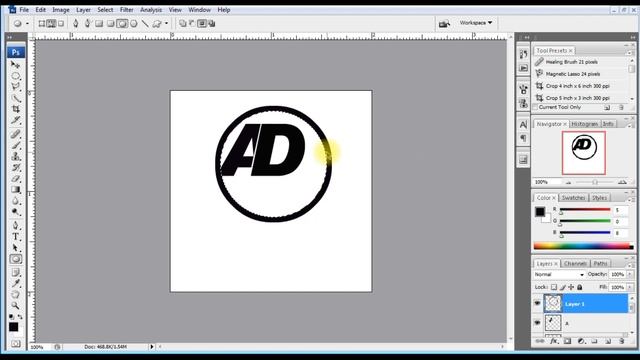Select the Horizontal Type tool

[x=15, y=237]
